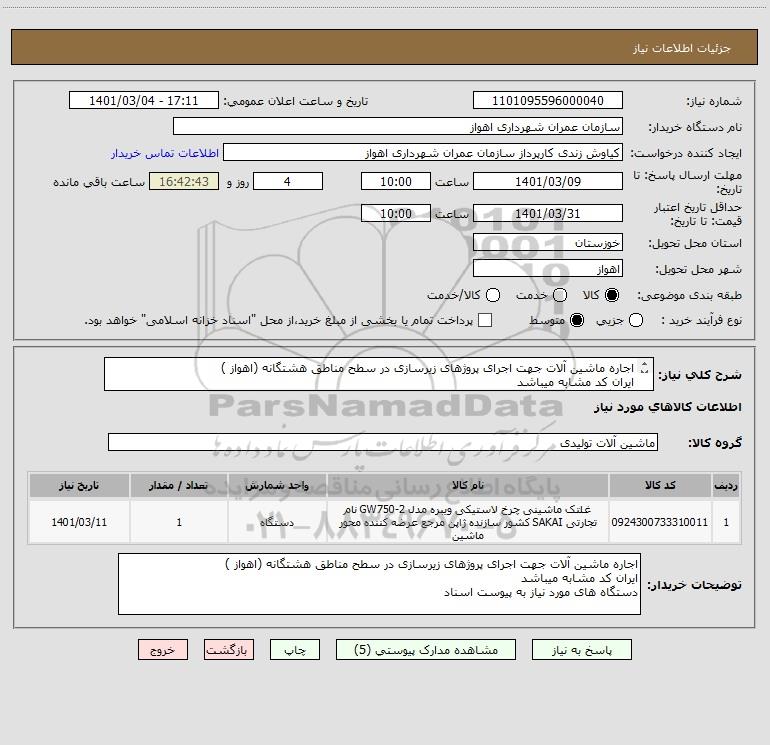
Task: Tick the اسناد خزانه اسلامی payment checkbox
Action: [x=485, y=320]
